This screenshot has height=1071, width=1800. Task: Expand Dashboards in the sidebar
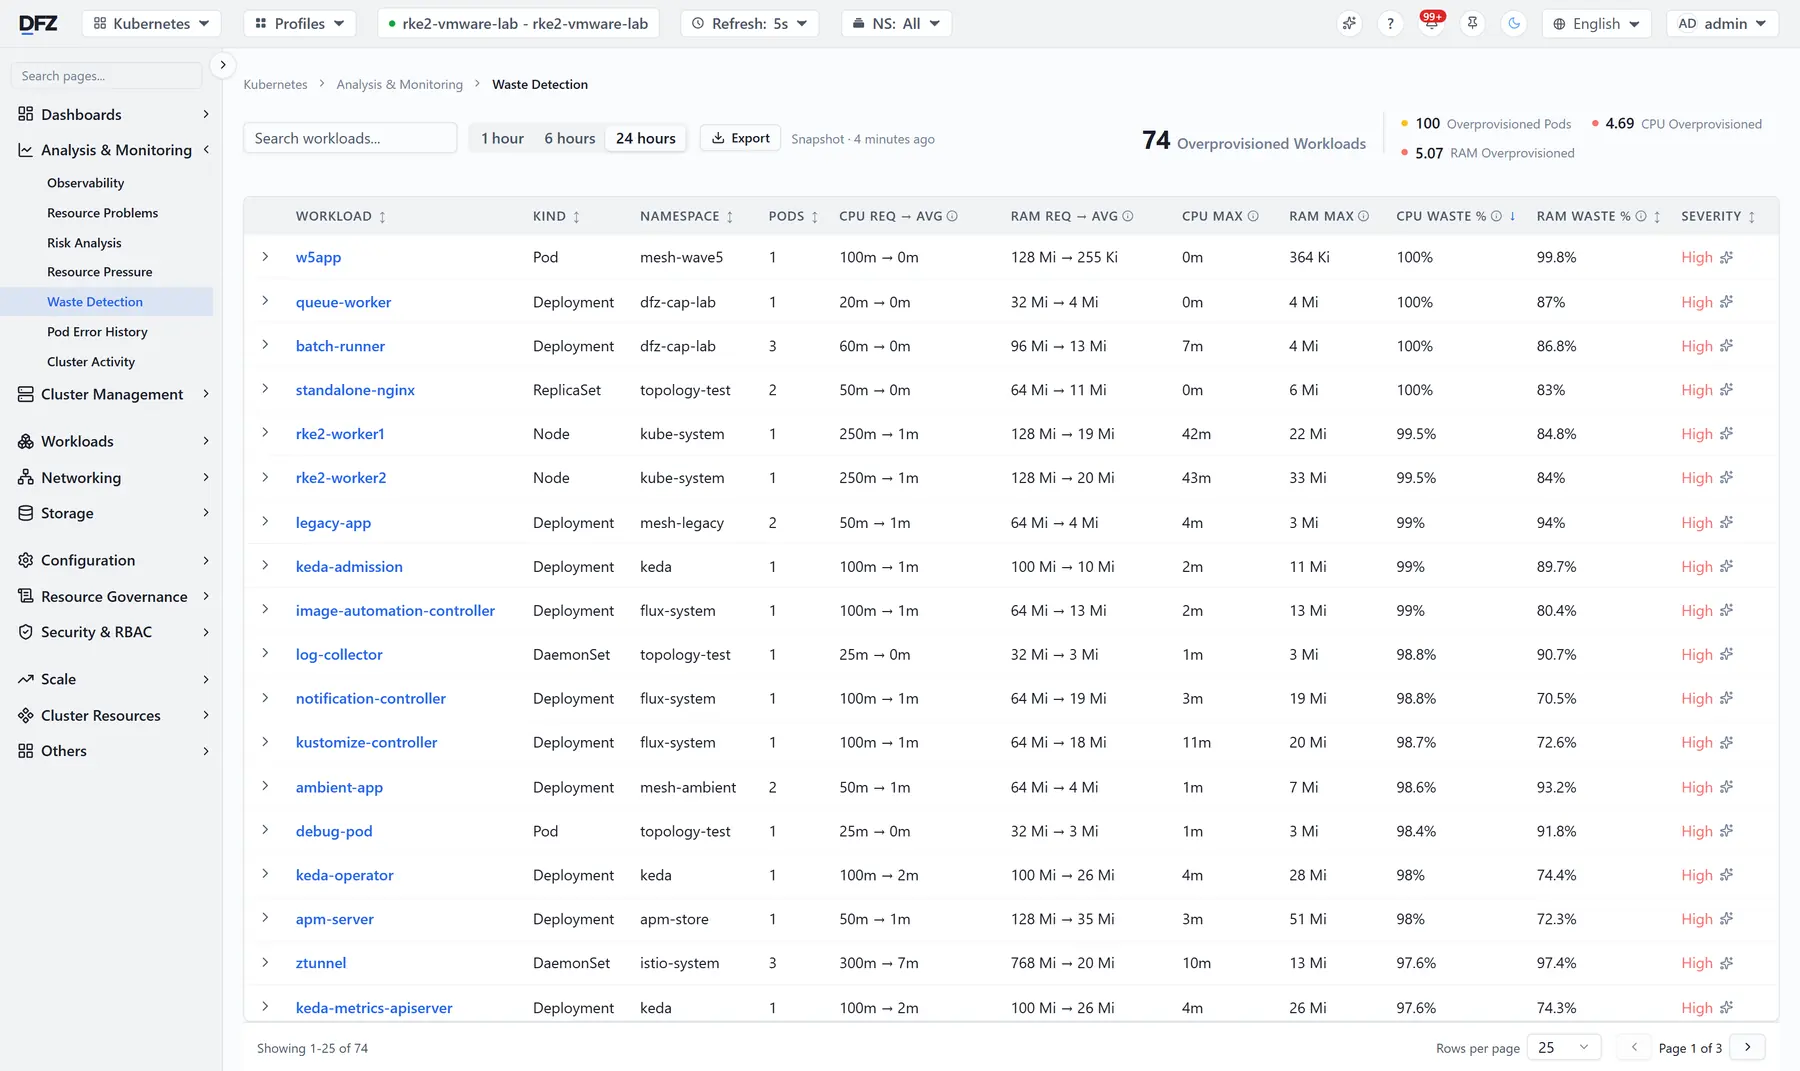[x=114, y=114]
